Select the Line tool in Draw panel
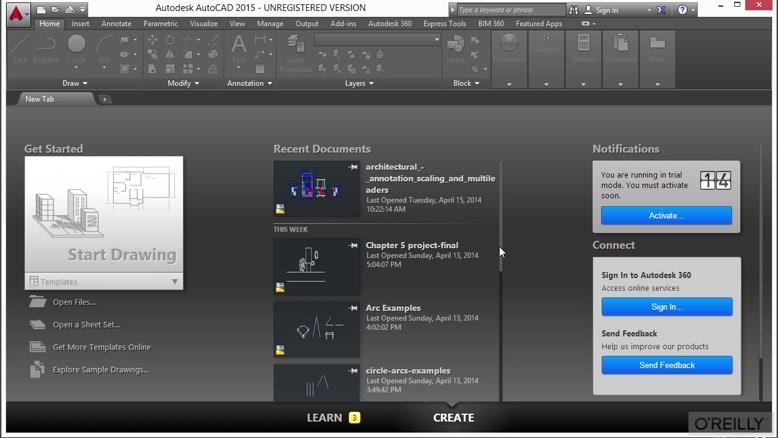 coord(19,49)
